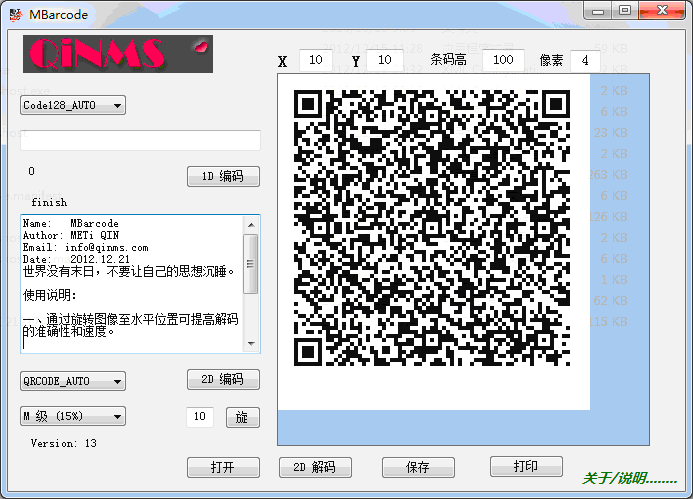Click the 'Name: MBarcode' line in the text box
This screenshot has height=499, width=693.
(x=71, y=224)
